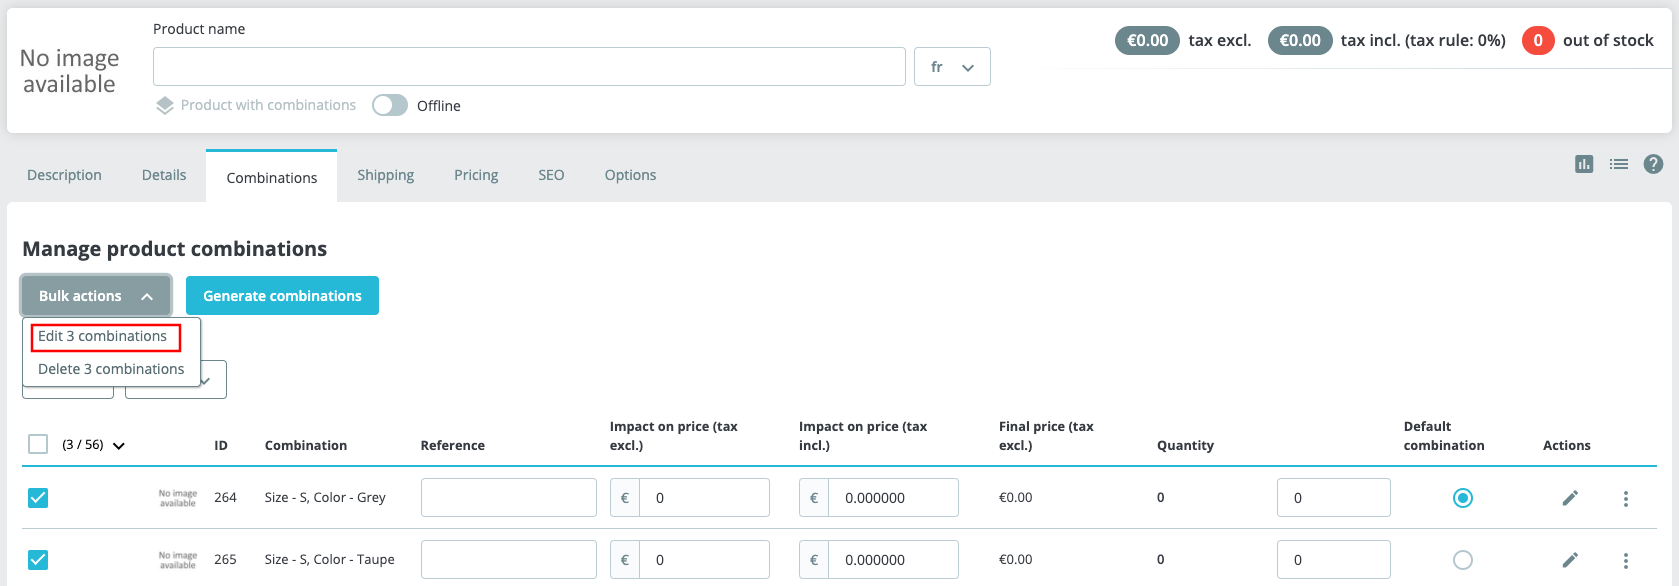Toggle the Offline product status switch
Screen dimensions: 1679x586
pyautogui.click(x=390, y=106)
